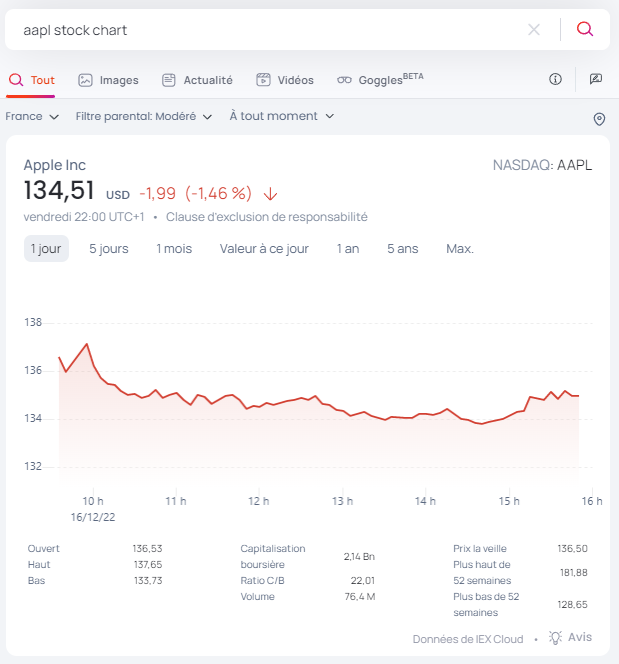Viewport: 619px width, 664px height.
Task: Click the Images tab icon
Action: 85,80
